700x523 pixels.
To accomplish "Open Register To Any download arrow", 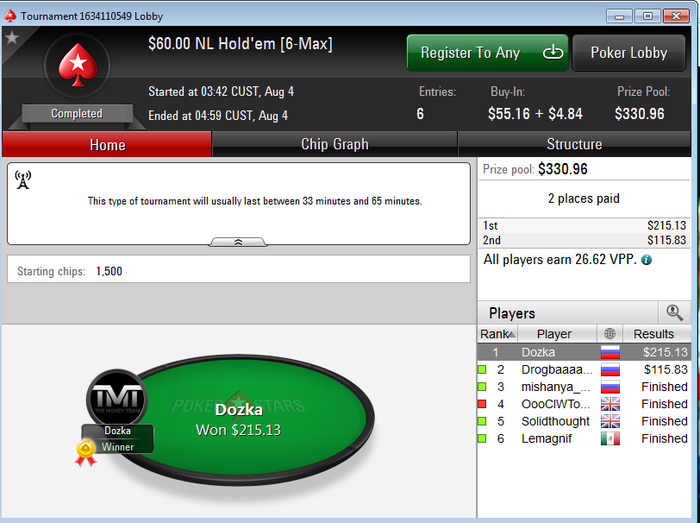I will pos(553,53).
